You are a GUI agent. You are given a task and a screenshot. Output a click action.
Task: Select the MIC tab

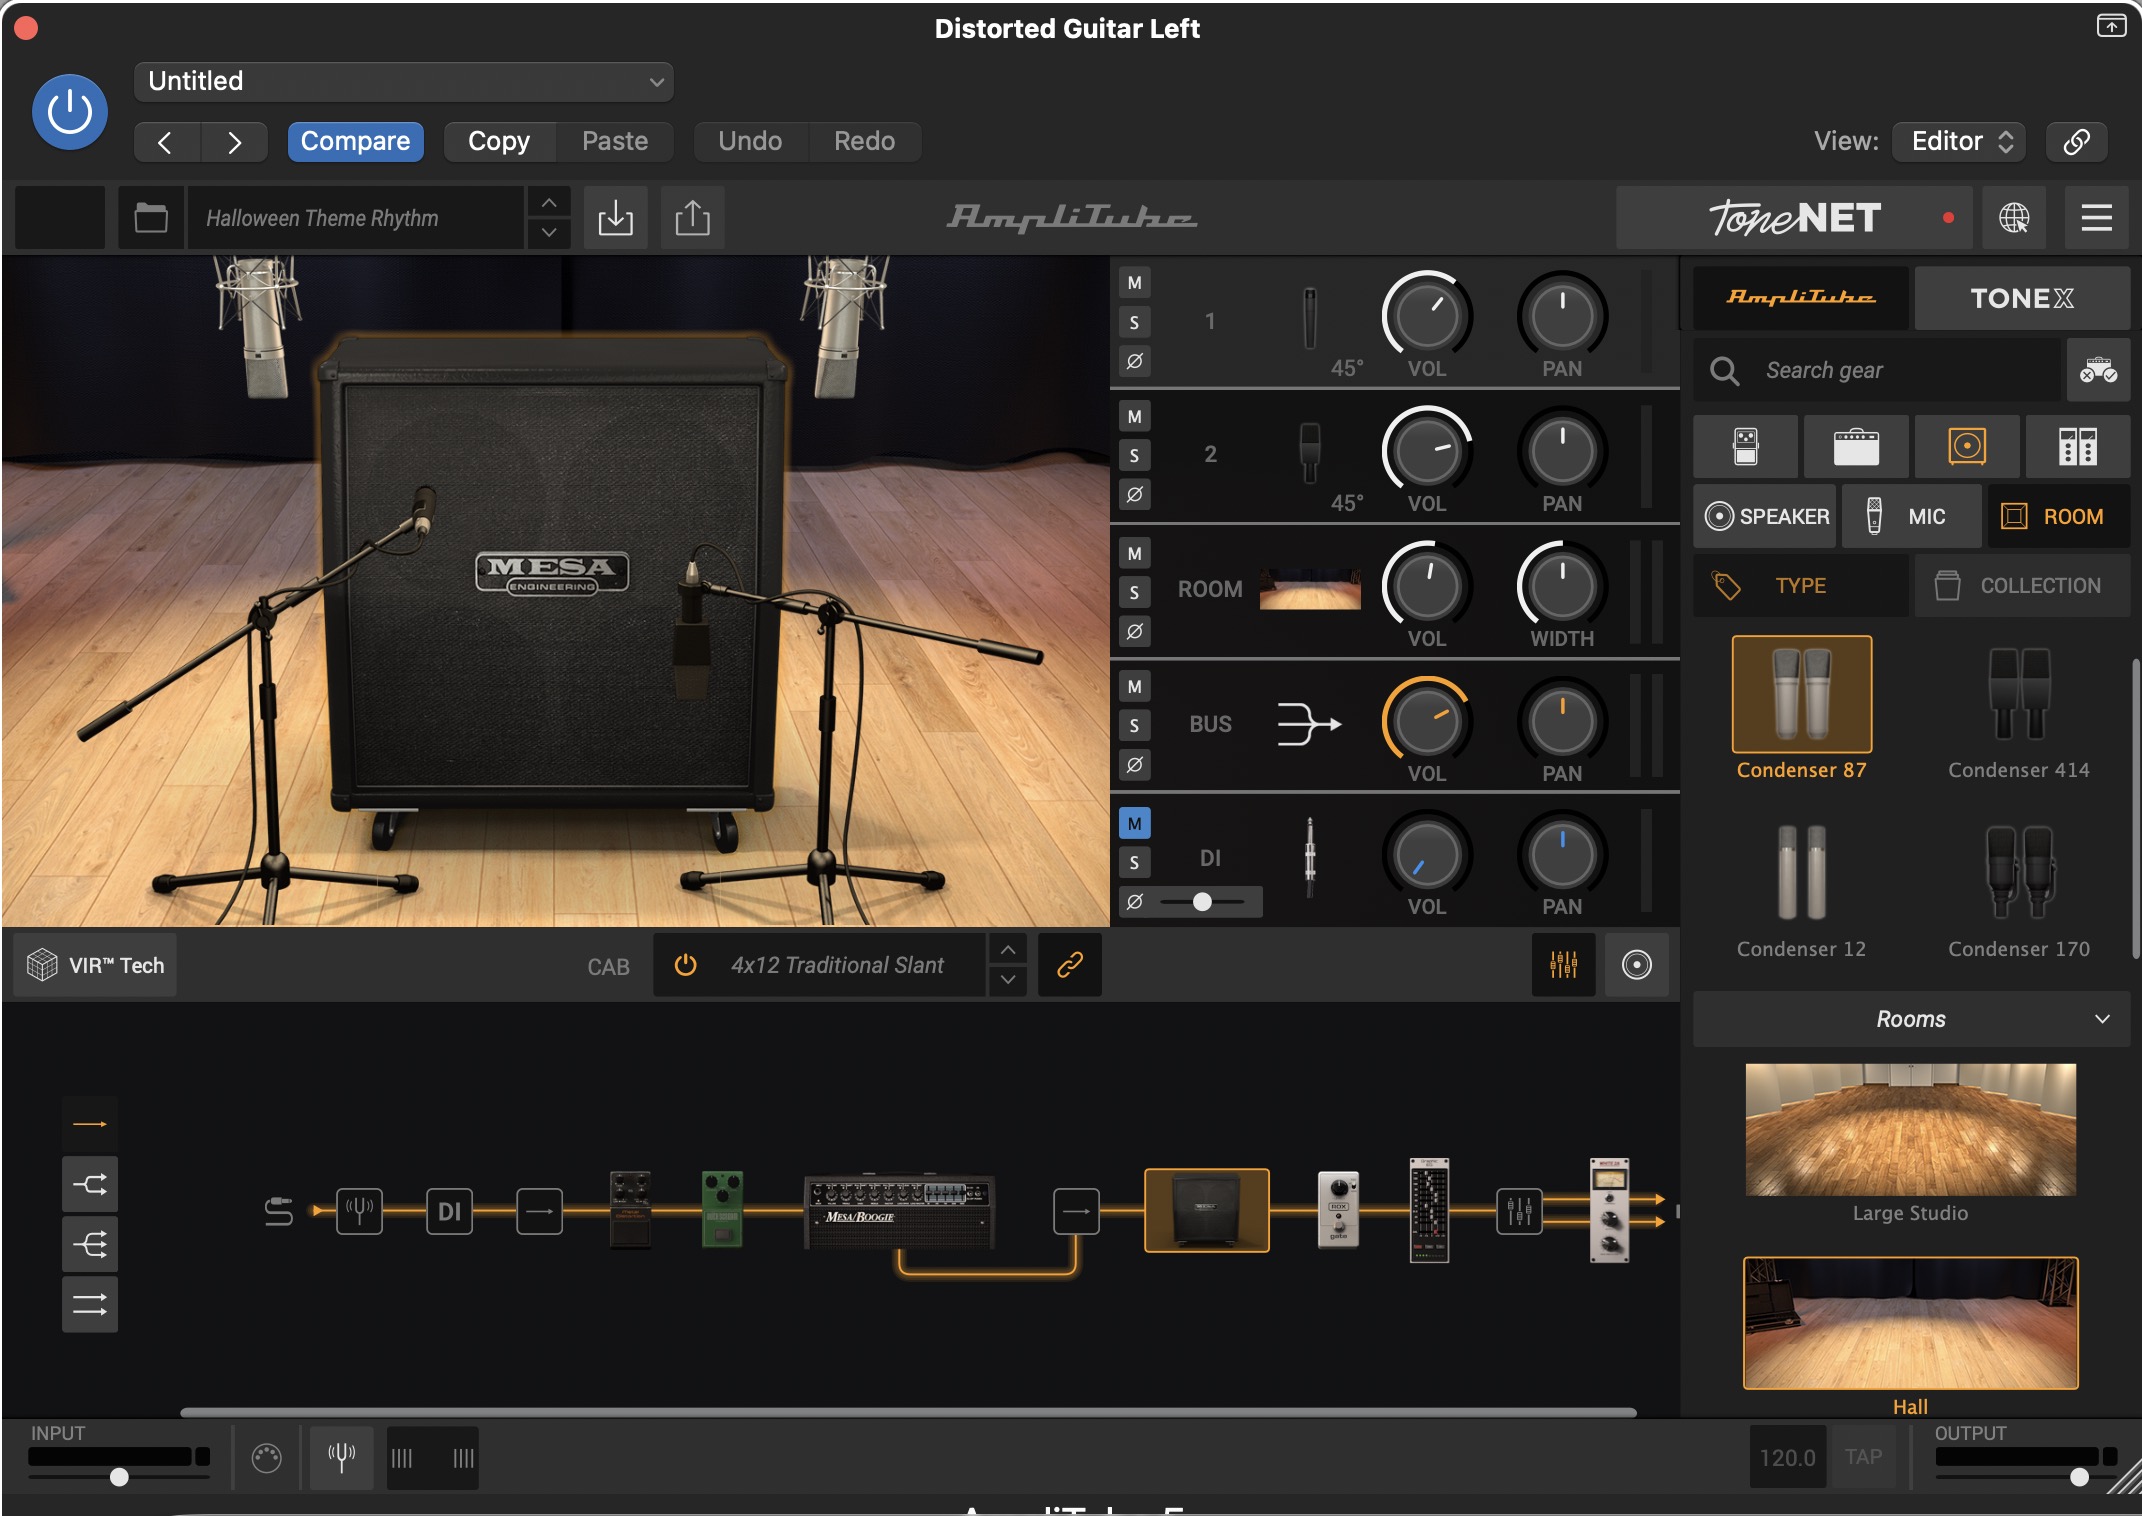[1911, 516]
